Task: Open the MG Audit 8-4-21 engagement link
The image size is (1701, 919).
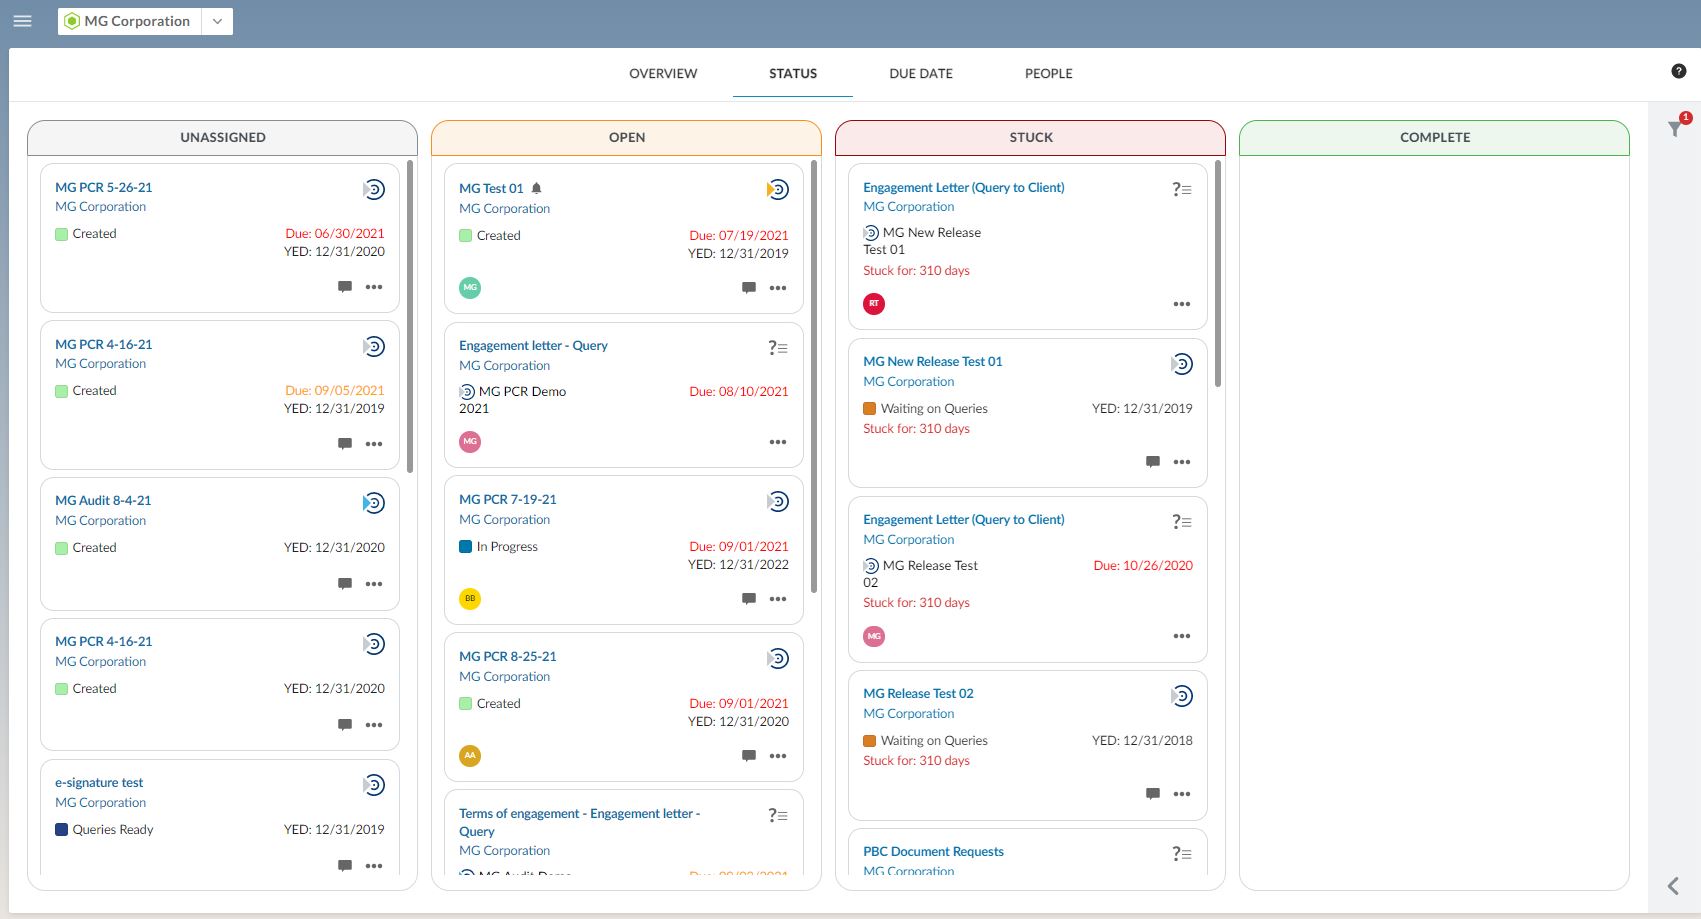Action: pyautogui.click(x=103, y=500)
